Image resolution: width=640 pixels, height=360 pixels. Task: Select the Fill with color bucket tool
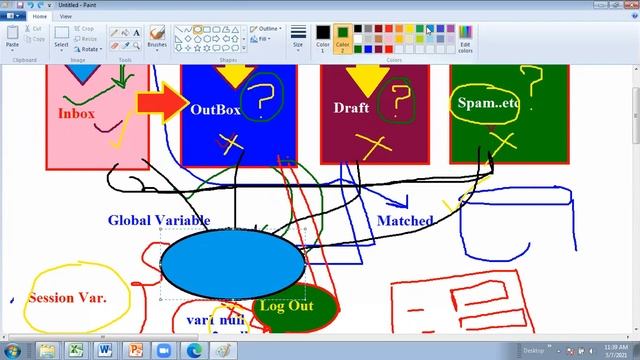pos(125,32)
